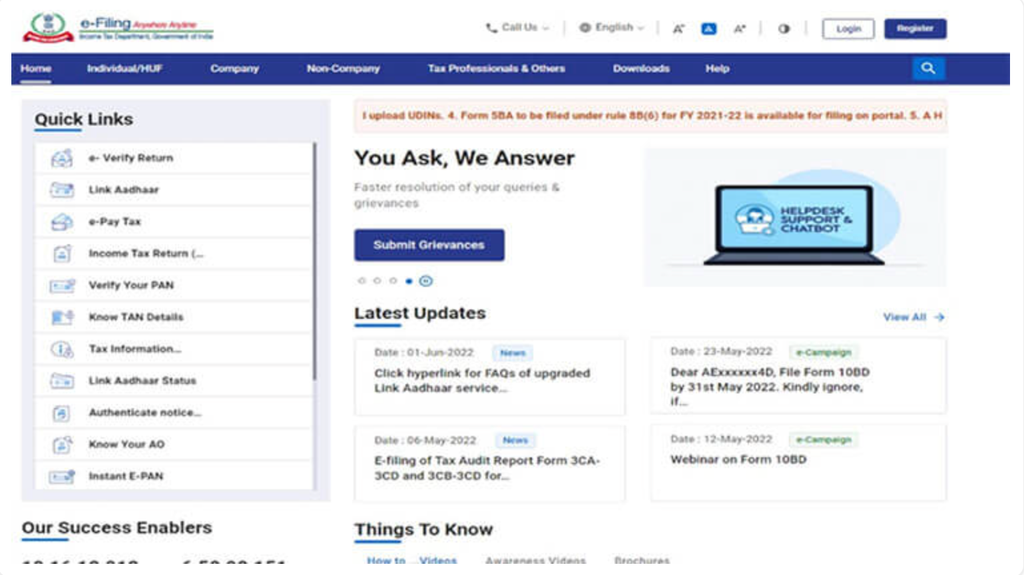Click the Know TAN Details icon

point(62,317)
